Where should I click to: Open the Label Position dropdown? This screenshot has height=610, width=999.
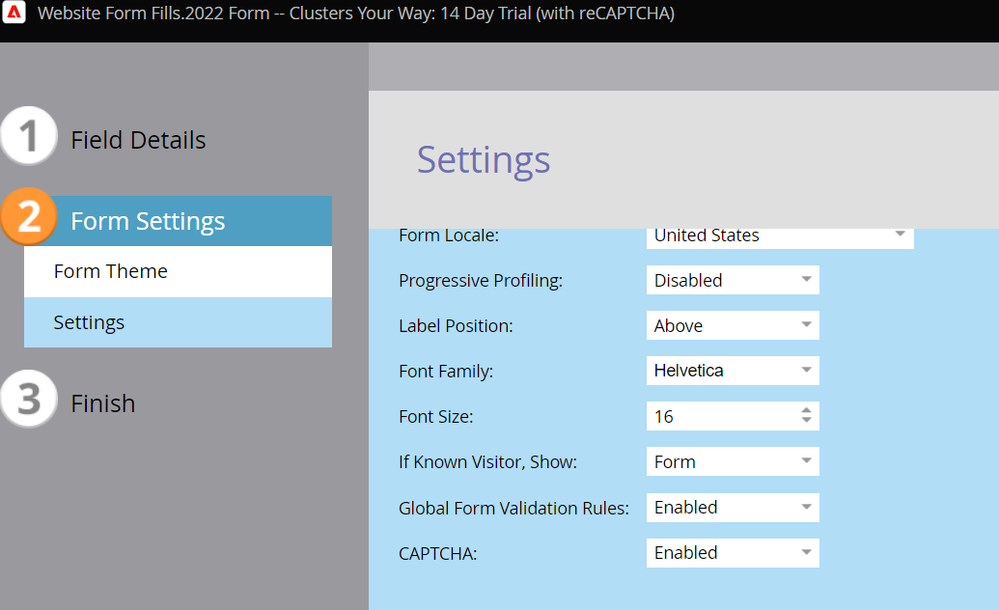click(x=732, y=325)
